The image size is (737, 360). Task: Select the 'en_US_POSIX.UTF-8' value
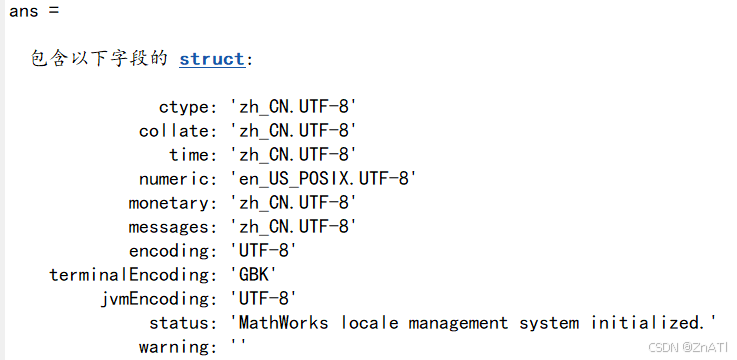(323, 179)
